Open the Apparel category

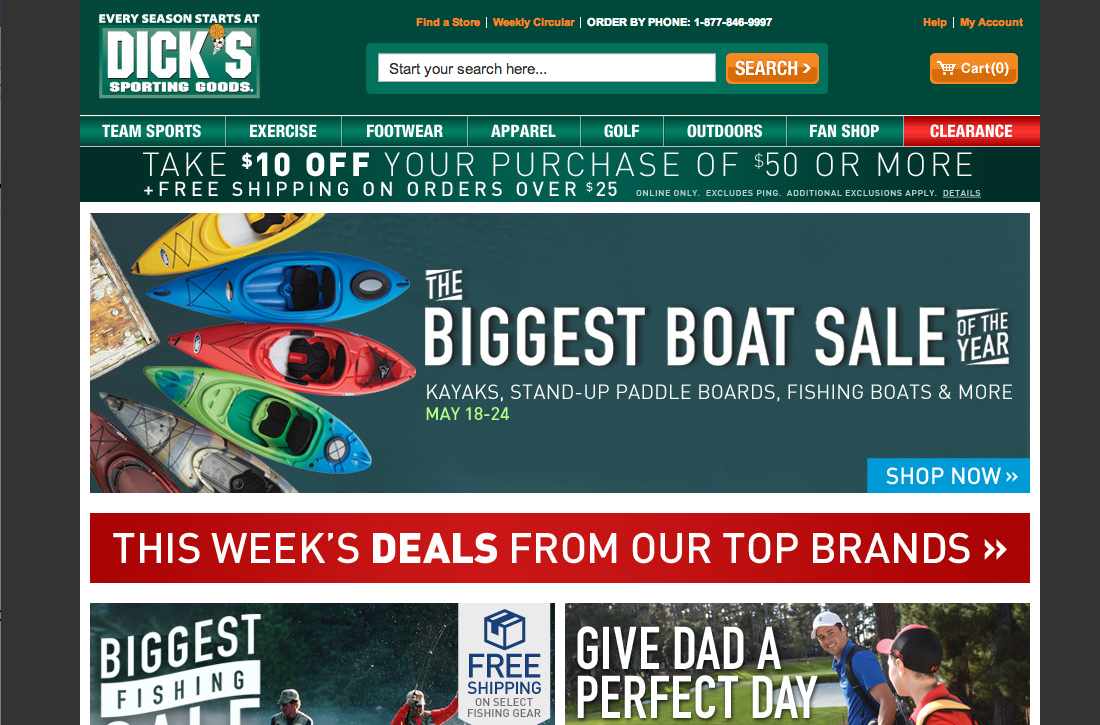523,131
